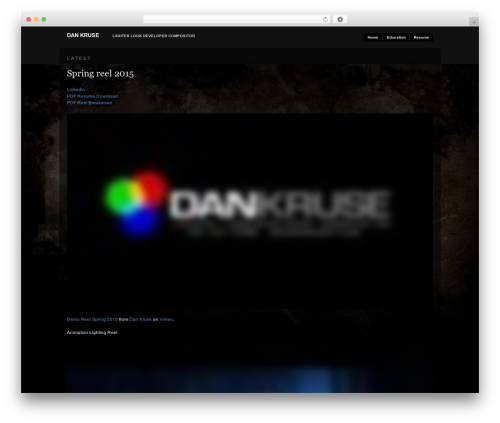
Task: Open the PDF Resume Download link
Action: [x=92, y=96]
